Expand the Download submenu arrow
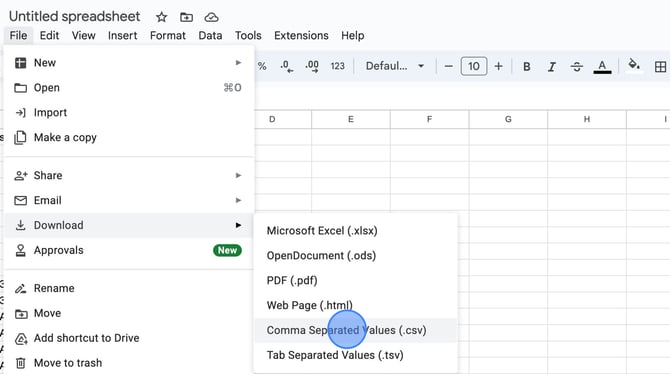The height and width of the screenshot is (374, 670). [238, 225]
